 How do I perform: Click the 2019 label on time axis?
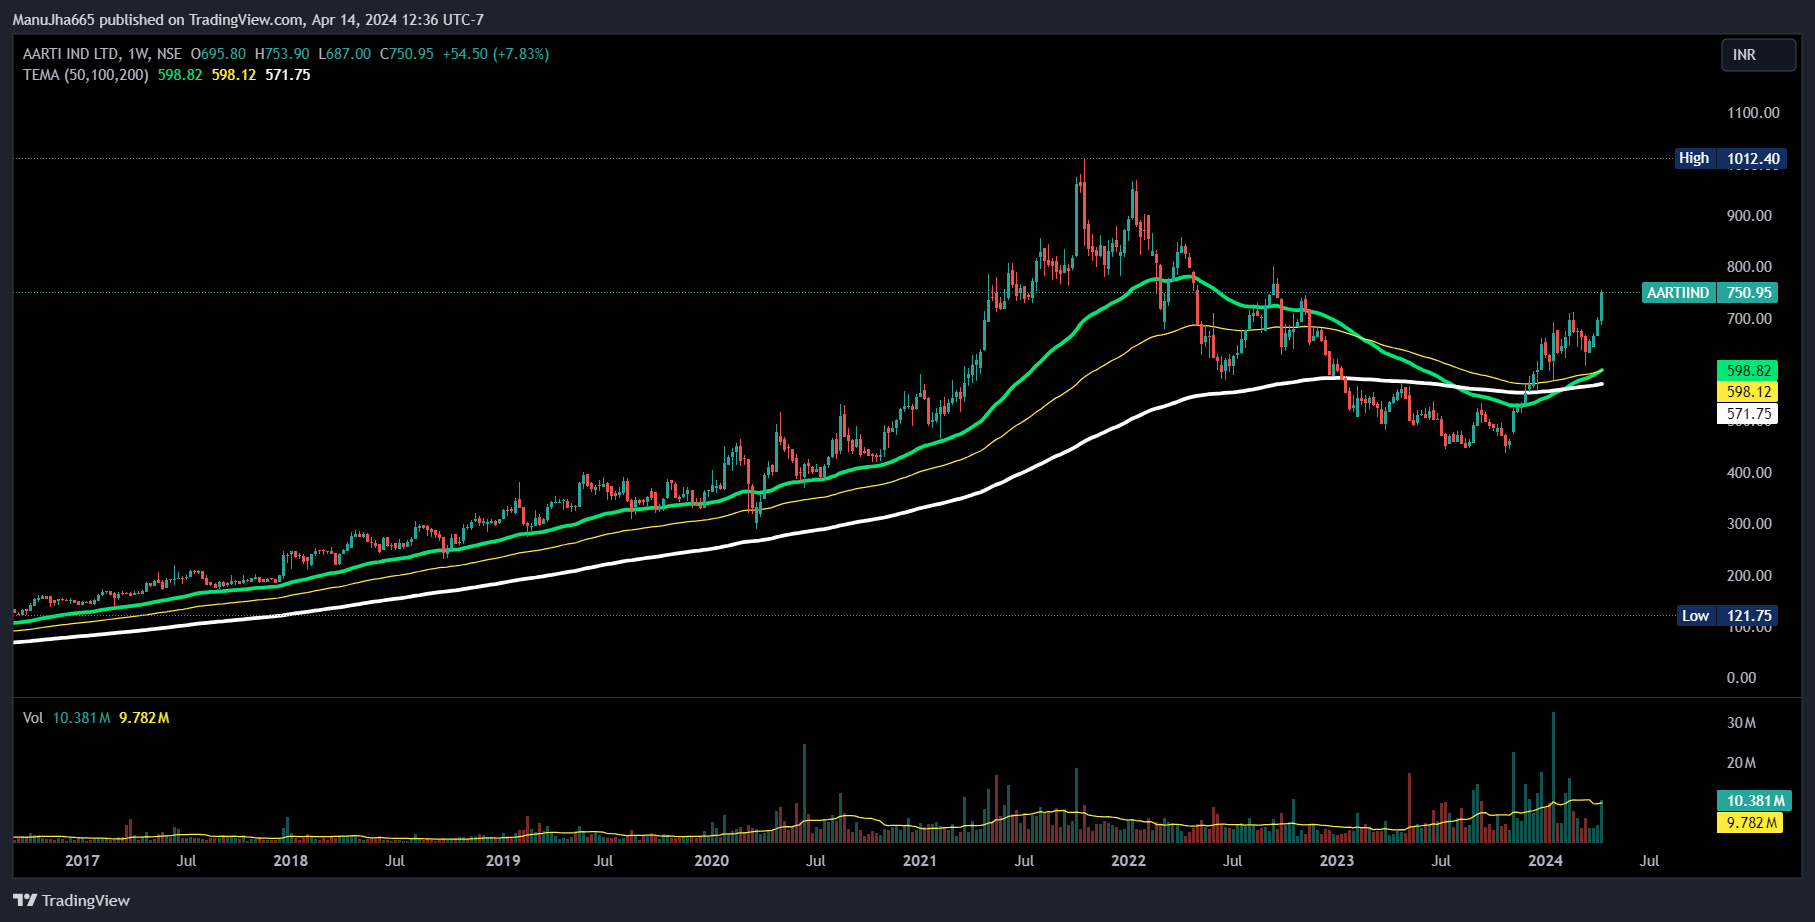point(503,861)
